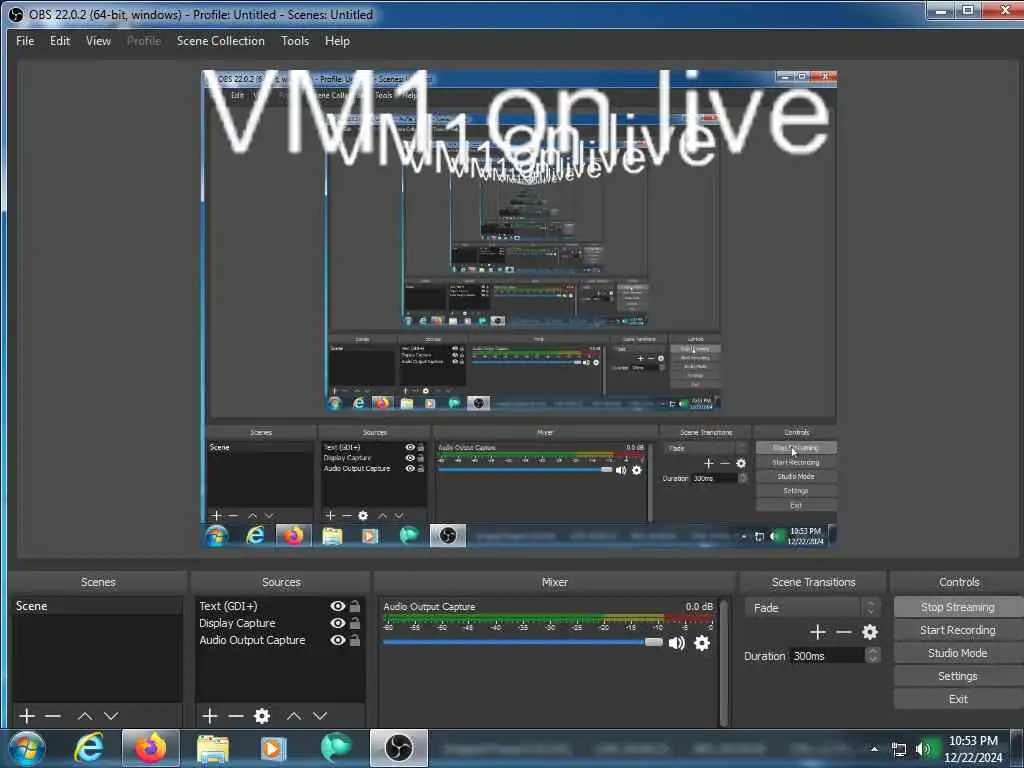
Task: Toggle visibility of Display Capture source
Action: pos(338,623)
